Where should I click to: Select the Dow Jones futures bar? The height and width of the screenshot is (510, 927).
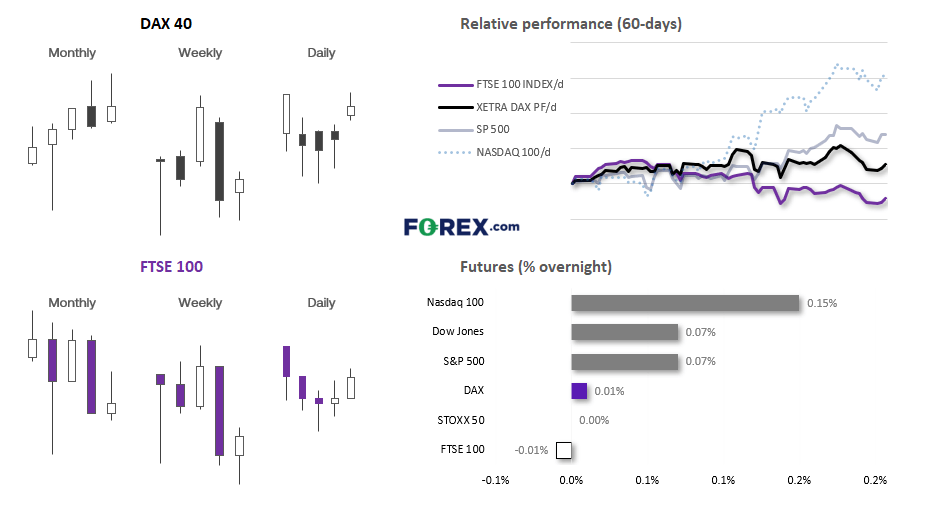click(x=624, y=332)
